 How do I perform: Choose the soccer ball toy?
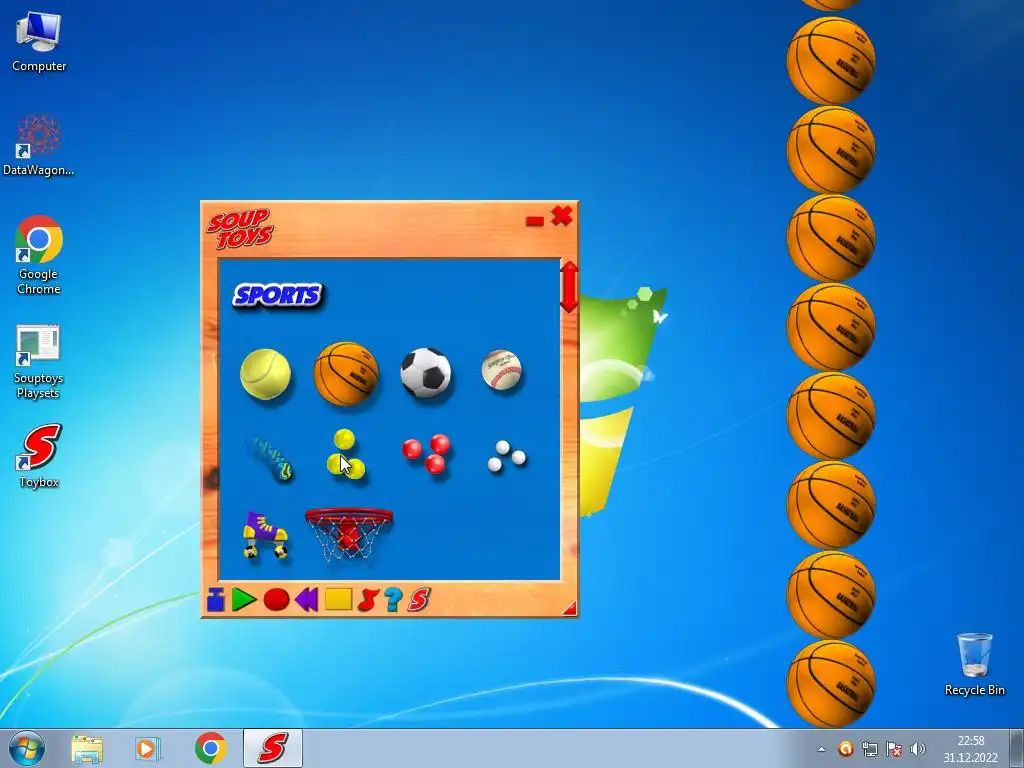(426, 373)
